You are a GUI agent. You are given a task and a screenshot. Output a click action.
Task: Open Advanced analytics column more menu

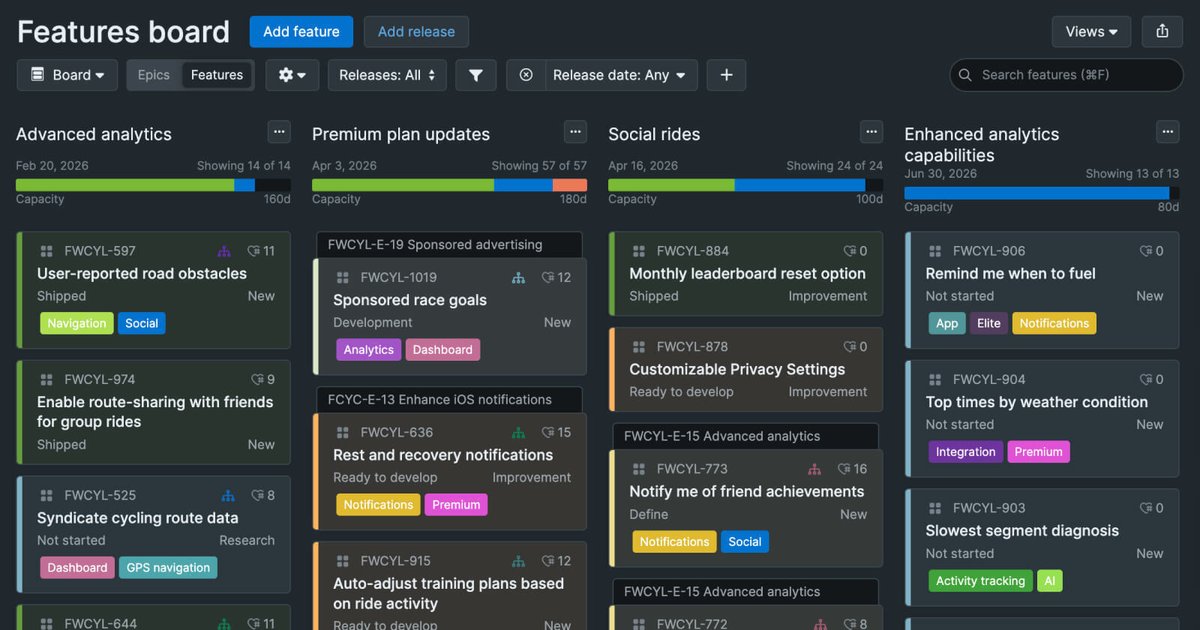tap(279, 131)
